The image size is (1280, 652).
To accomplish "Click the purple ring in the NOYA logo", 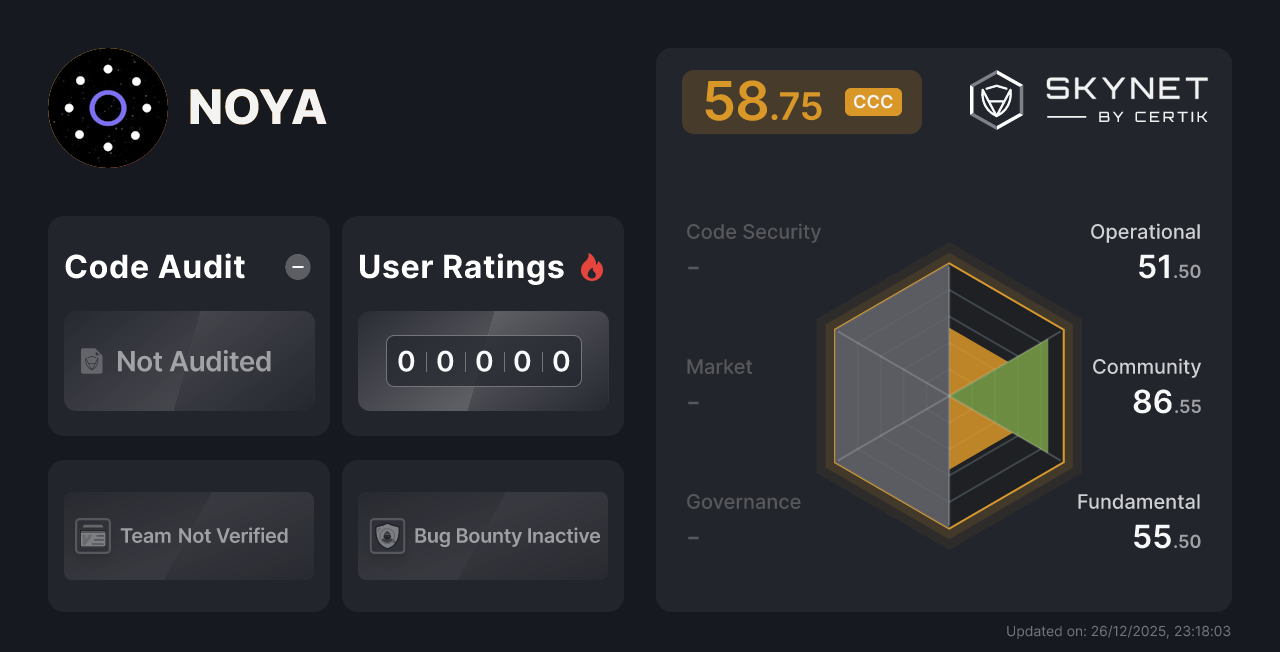I will tap(108, 108).
